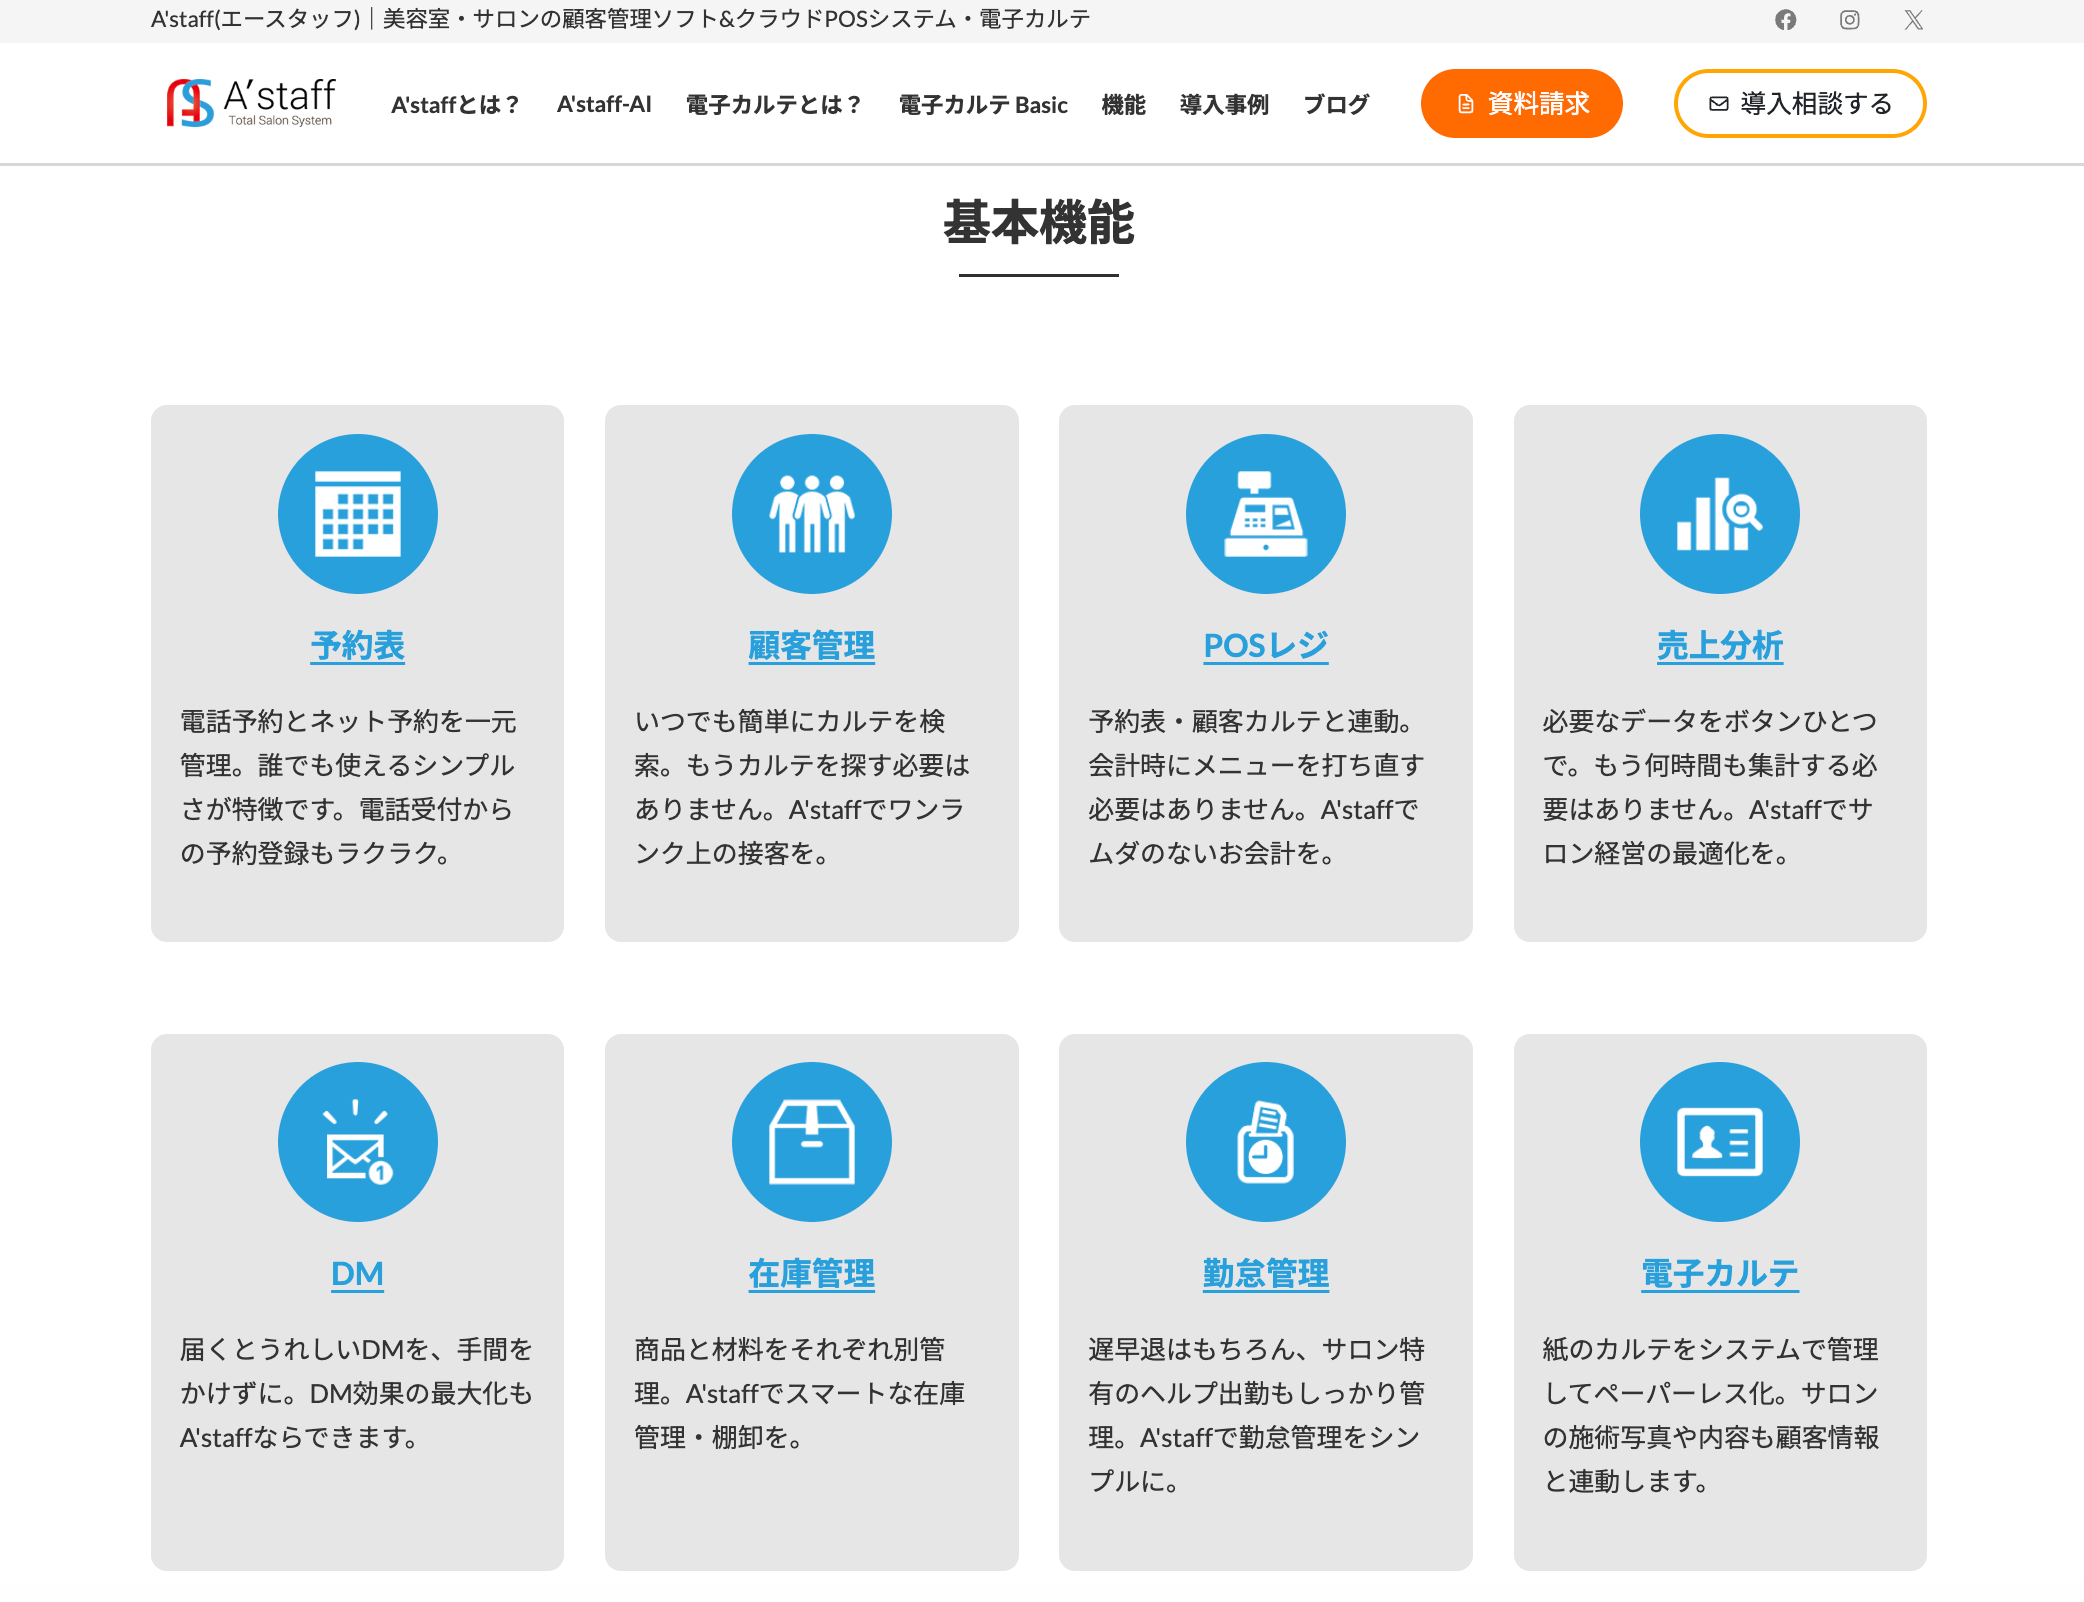Screen dimensions: 2084x1602
Task: Open the 導入事例 menu item
Action: coord(1224,104)
